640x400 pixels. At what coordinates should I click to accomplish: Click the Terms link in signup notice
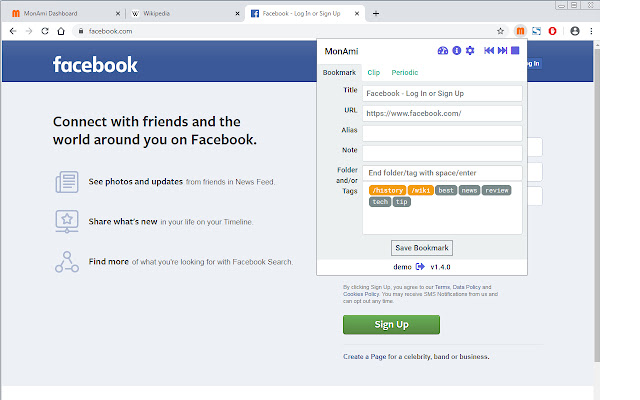pos(442,287)
